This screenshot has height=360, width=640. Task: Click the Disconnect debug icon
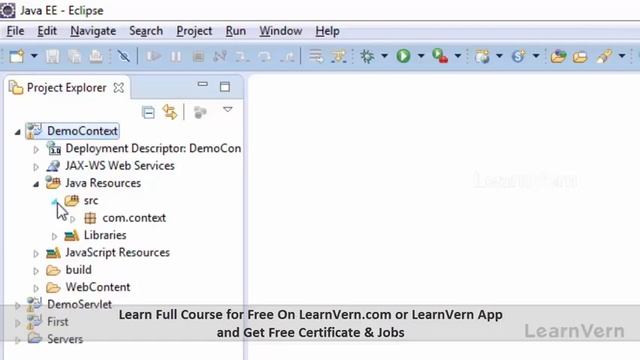pyautogui.click(x=220, y=56)
